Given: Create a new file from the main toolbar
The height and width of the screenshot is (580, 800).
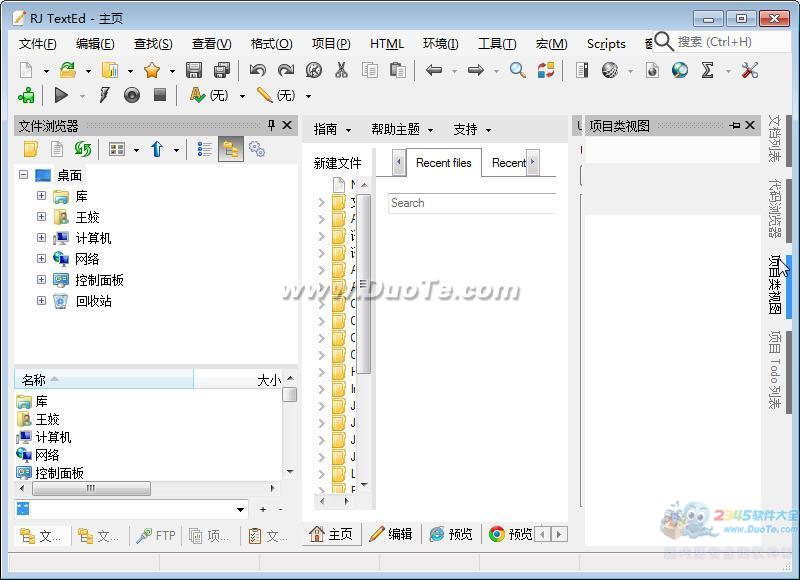Looking at the screenshot, I should coord(26,70).
